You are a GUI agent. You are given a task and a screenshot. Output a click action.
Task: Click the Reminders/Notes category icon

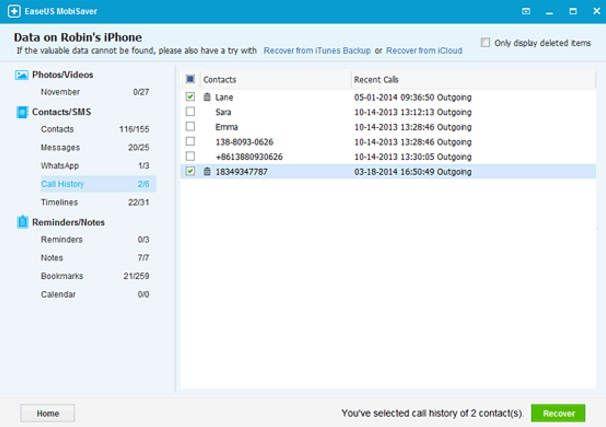point(22,222)
